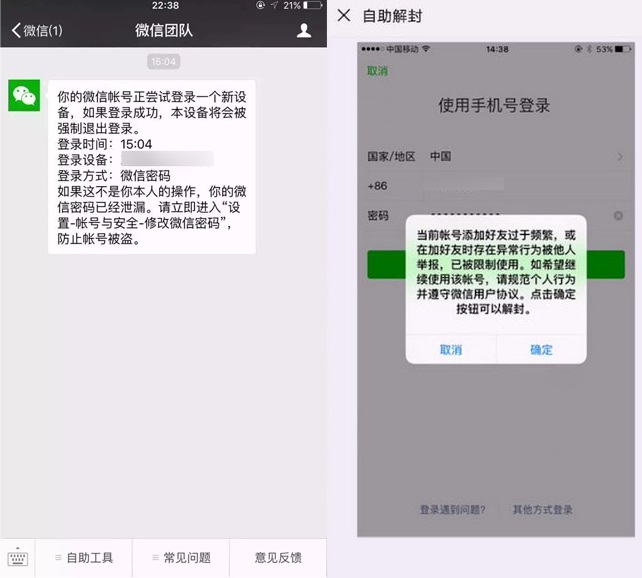Open the contact profile icon

point(304,30)
